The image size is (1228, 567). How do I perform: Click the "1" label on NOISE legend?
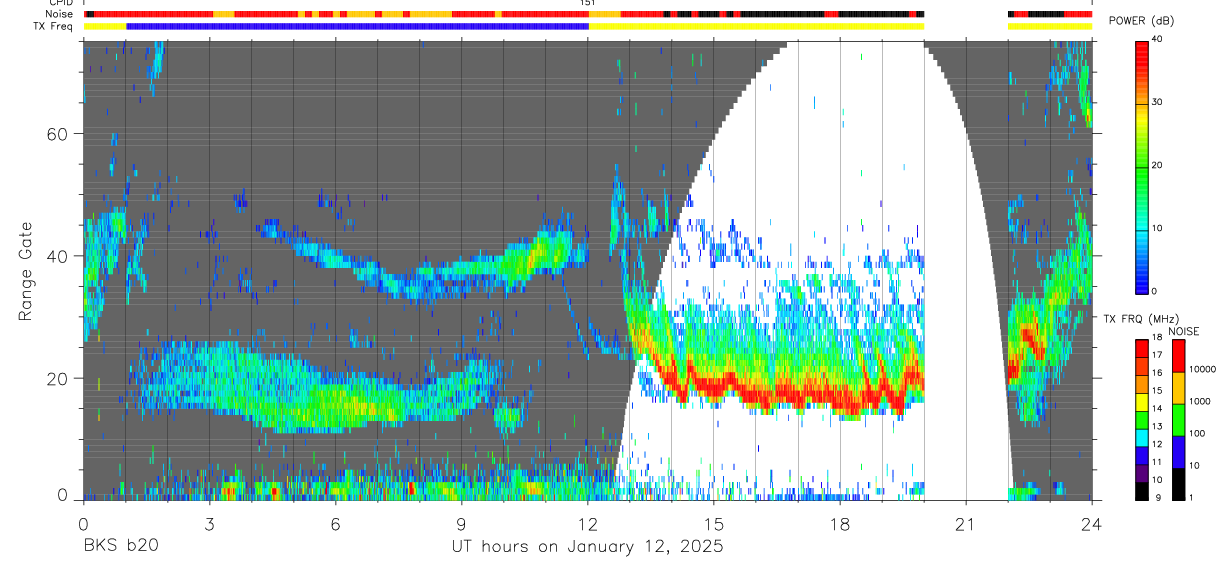coord(1190,497)
